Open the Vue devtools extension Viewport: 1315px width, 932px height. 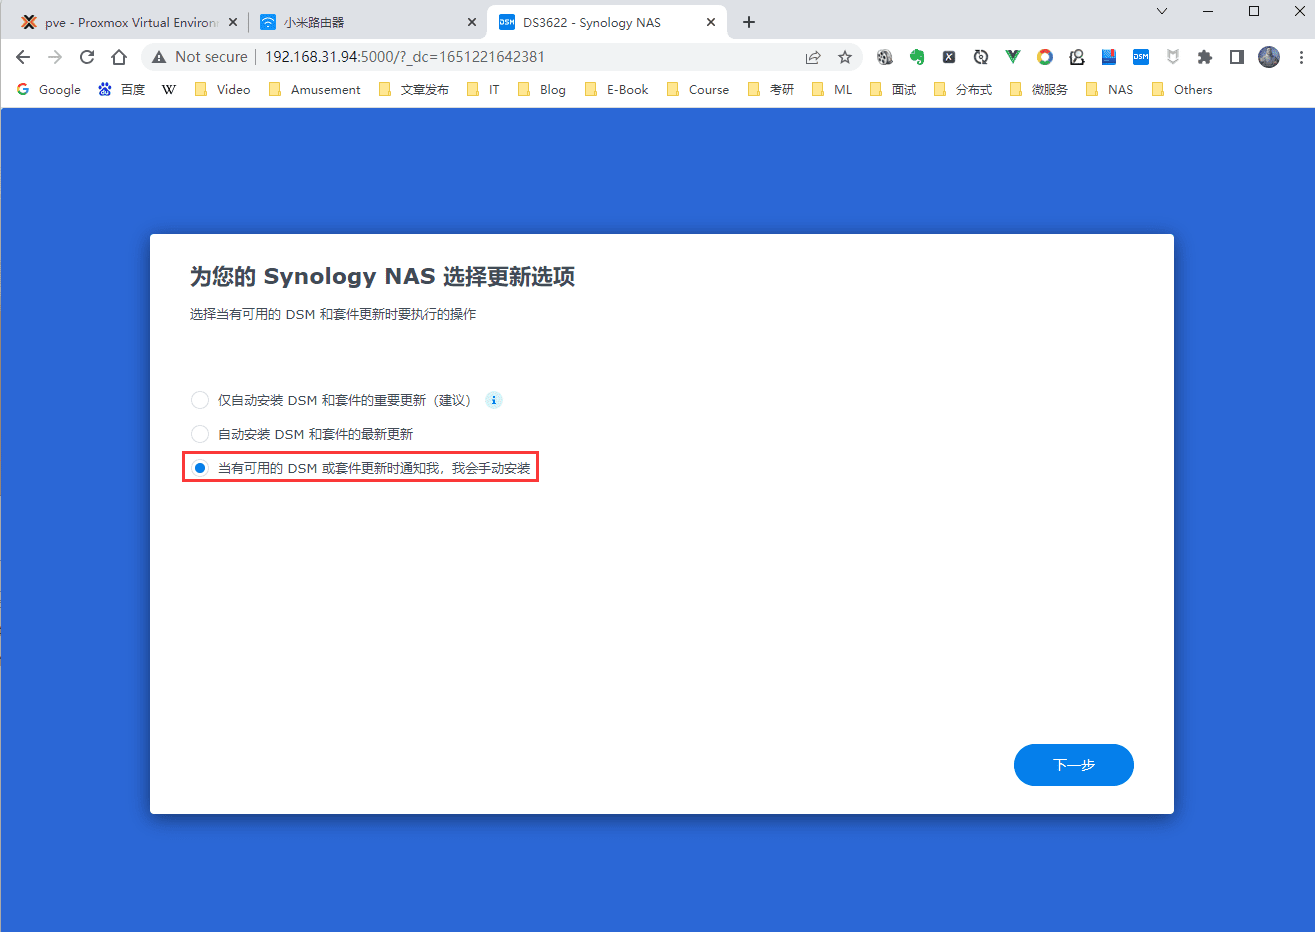click(x=1013, y=57)
